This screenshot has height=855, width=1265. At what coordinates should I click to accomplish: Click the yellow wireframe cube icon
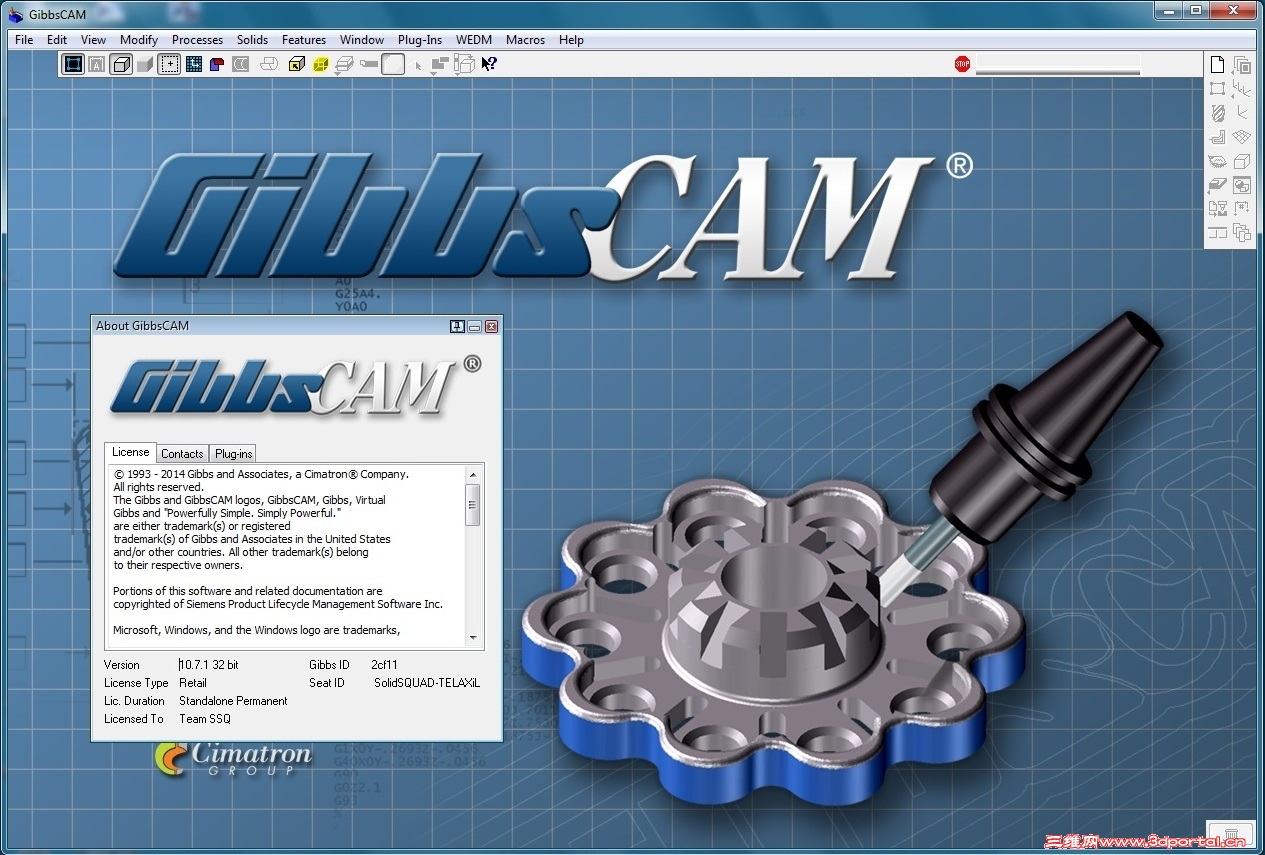pos(321,64)
